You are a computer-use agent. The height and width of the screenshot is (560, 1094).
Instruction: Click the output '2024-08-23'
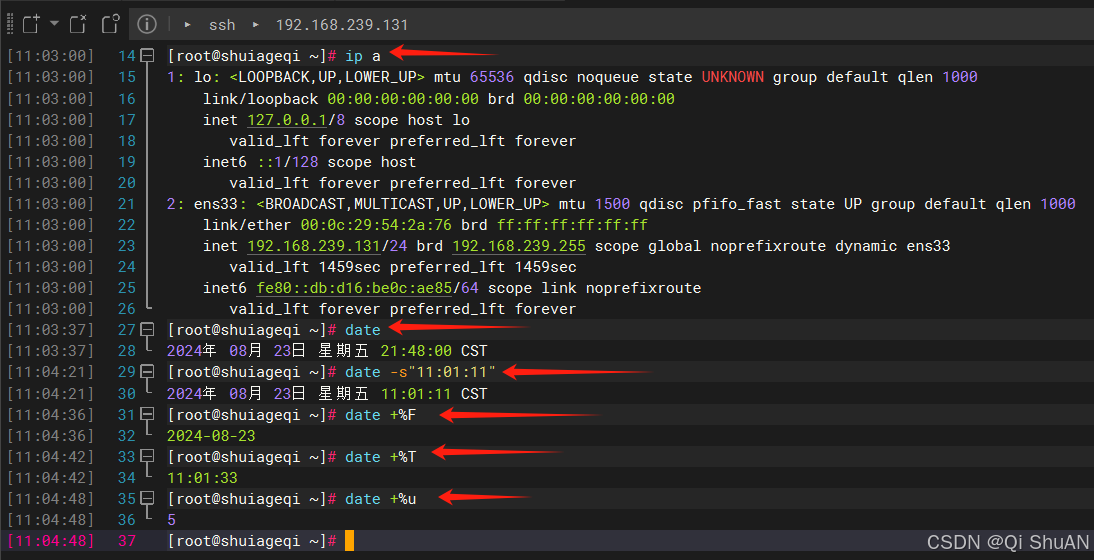coord(211,436)
